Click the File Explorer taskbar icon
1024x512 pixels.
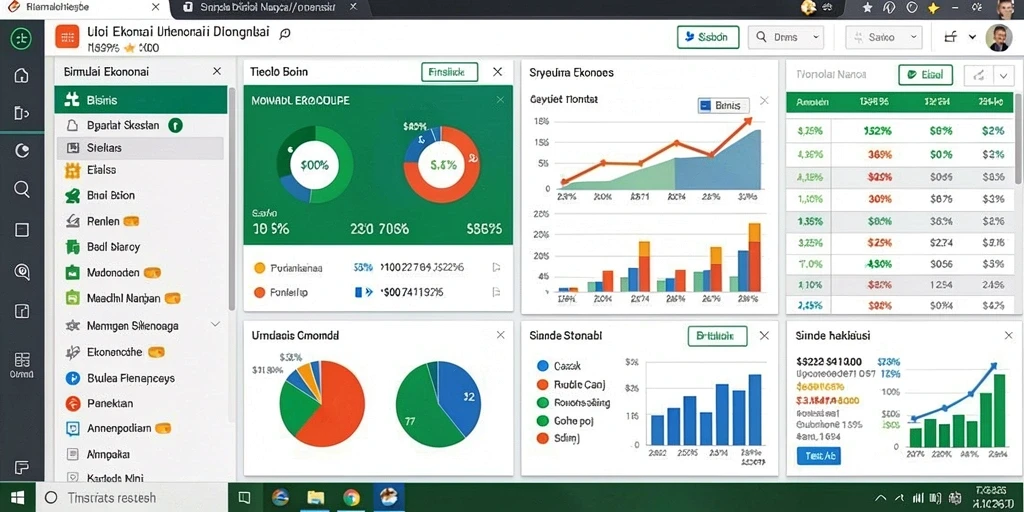tap(316, 498)
